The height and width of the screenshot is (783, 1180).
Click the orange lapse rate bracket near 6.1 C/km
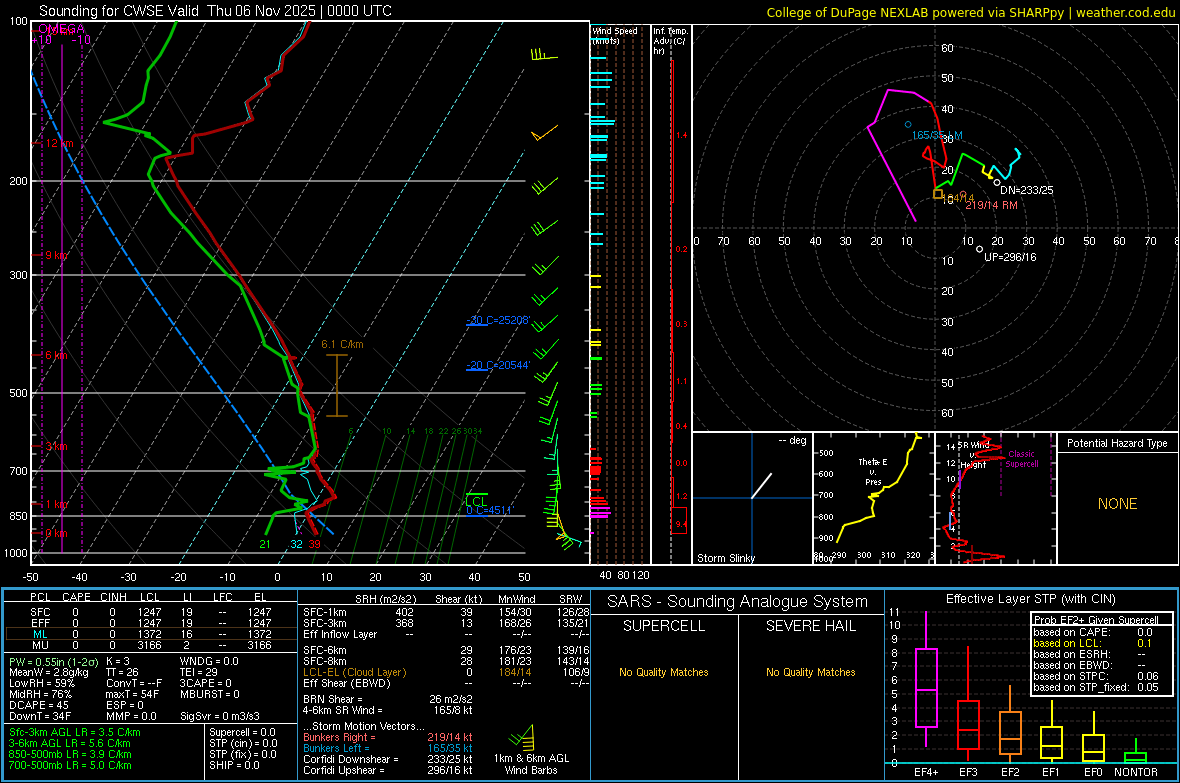(x=336, y=385)
